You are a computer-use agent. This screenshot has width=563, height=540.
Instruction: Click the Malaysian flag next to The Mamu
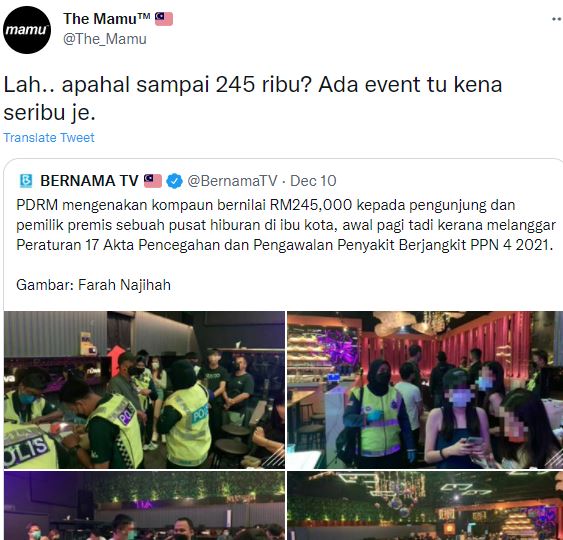[164, 19]
